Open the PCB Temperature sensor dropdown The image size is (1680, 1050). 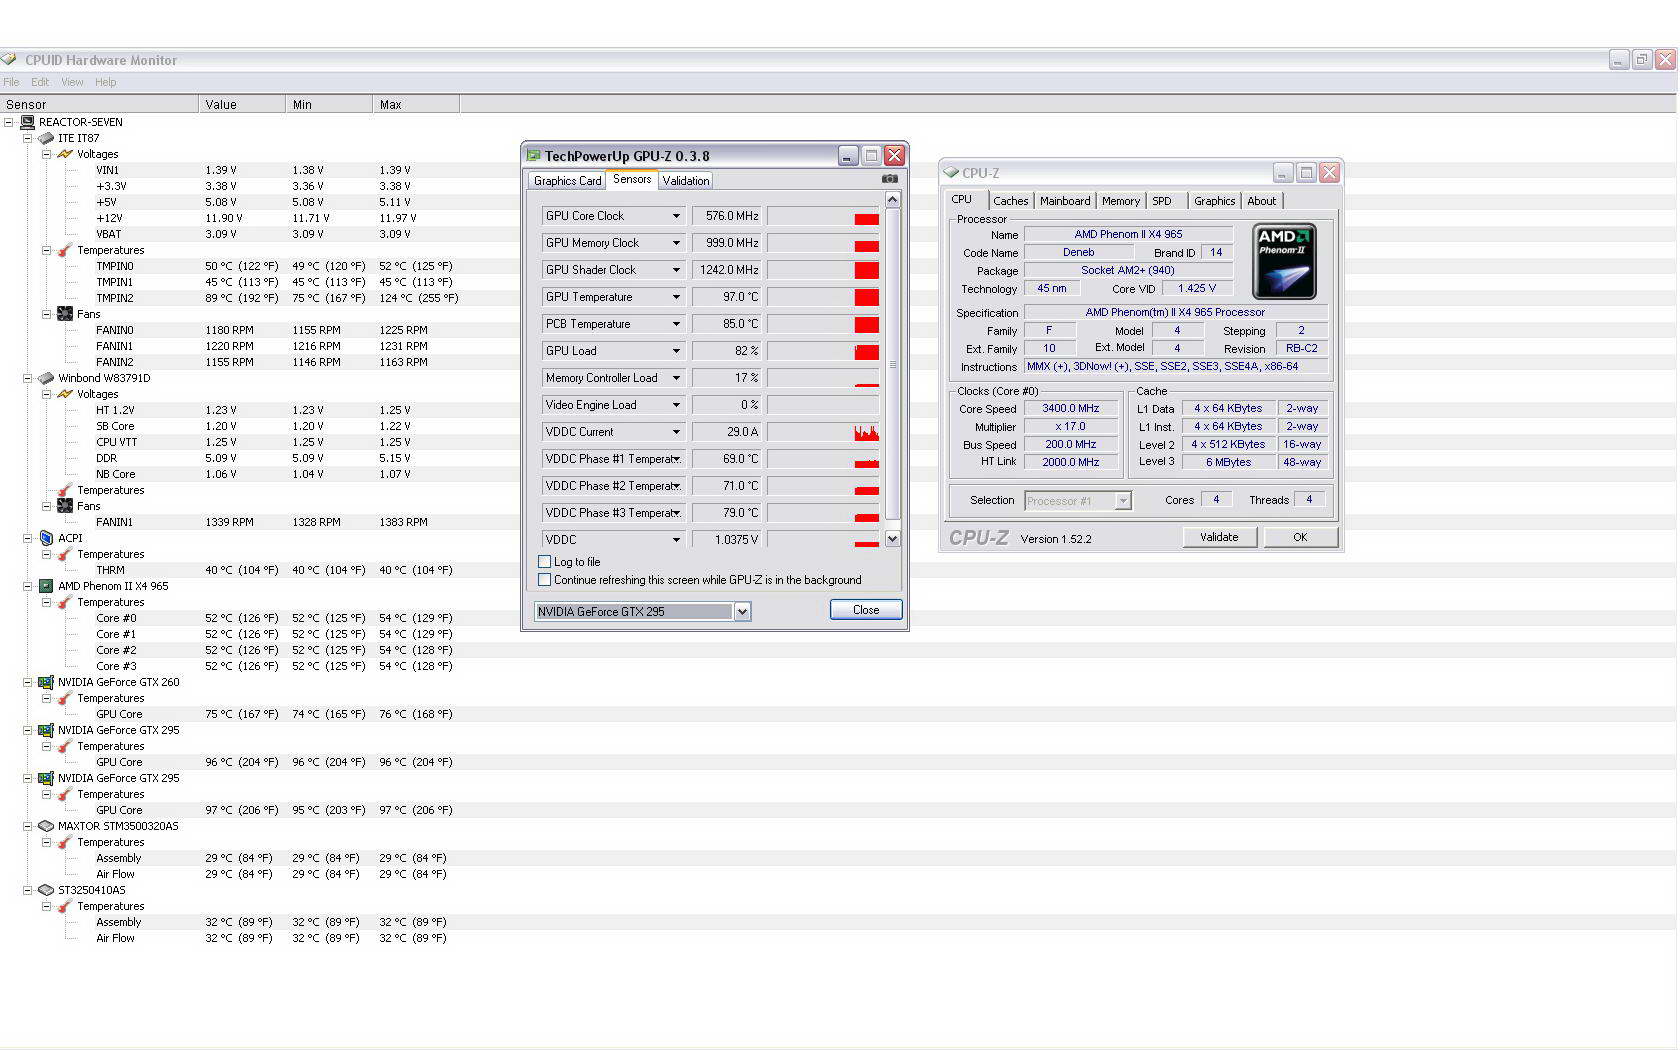(x=676, y=324)
